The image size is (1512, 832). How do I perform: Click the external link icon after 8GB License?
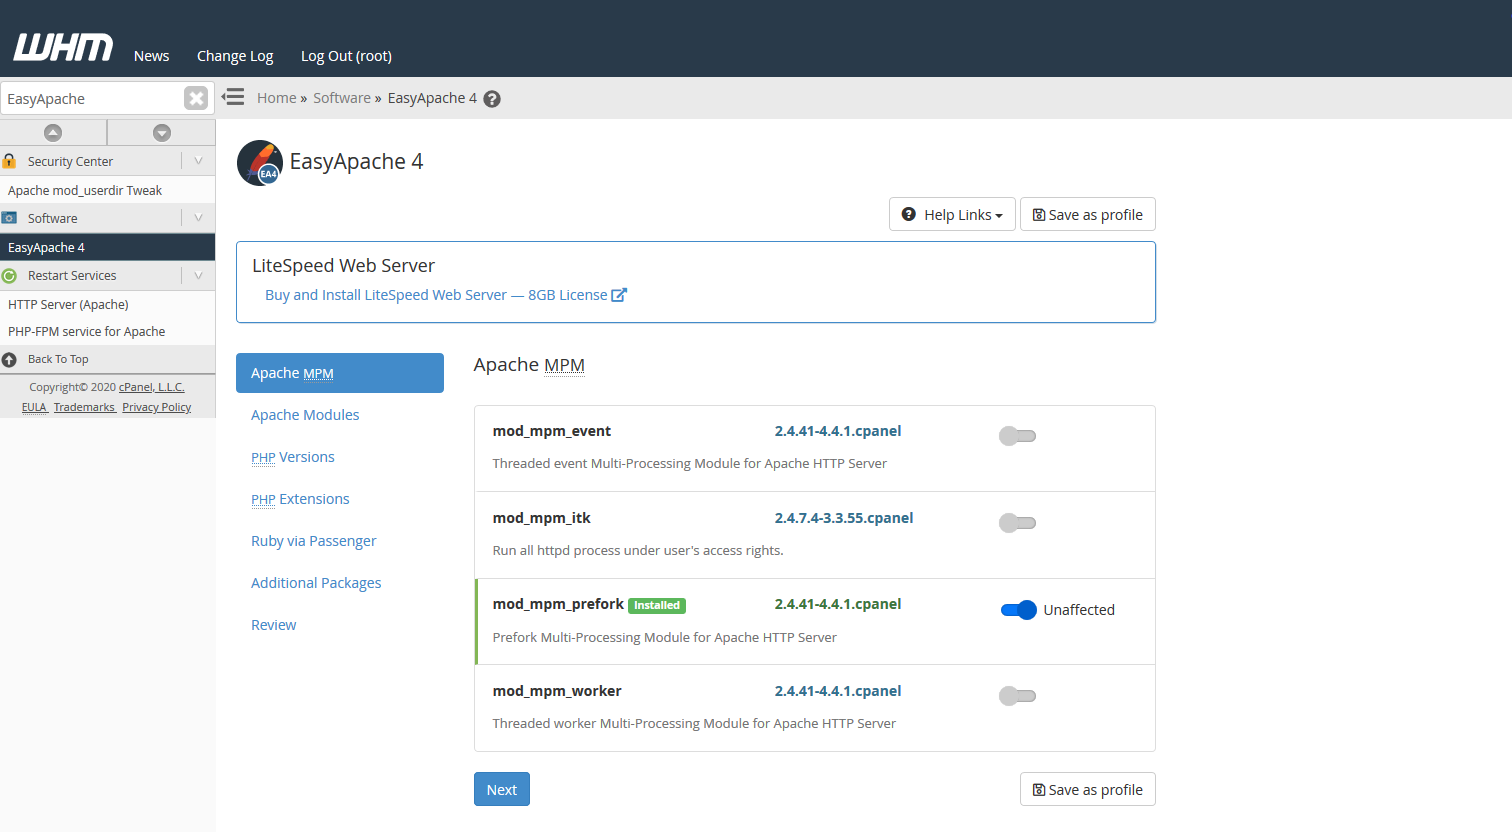pos(619,295)
